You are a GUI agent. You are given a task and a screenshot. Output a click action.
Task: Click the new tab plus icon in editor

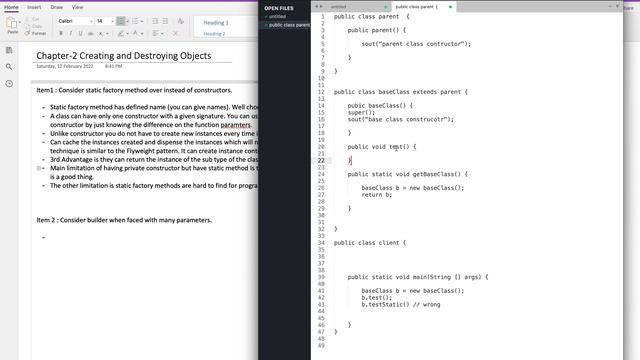[x=610, y=6]
